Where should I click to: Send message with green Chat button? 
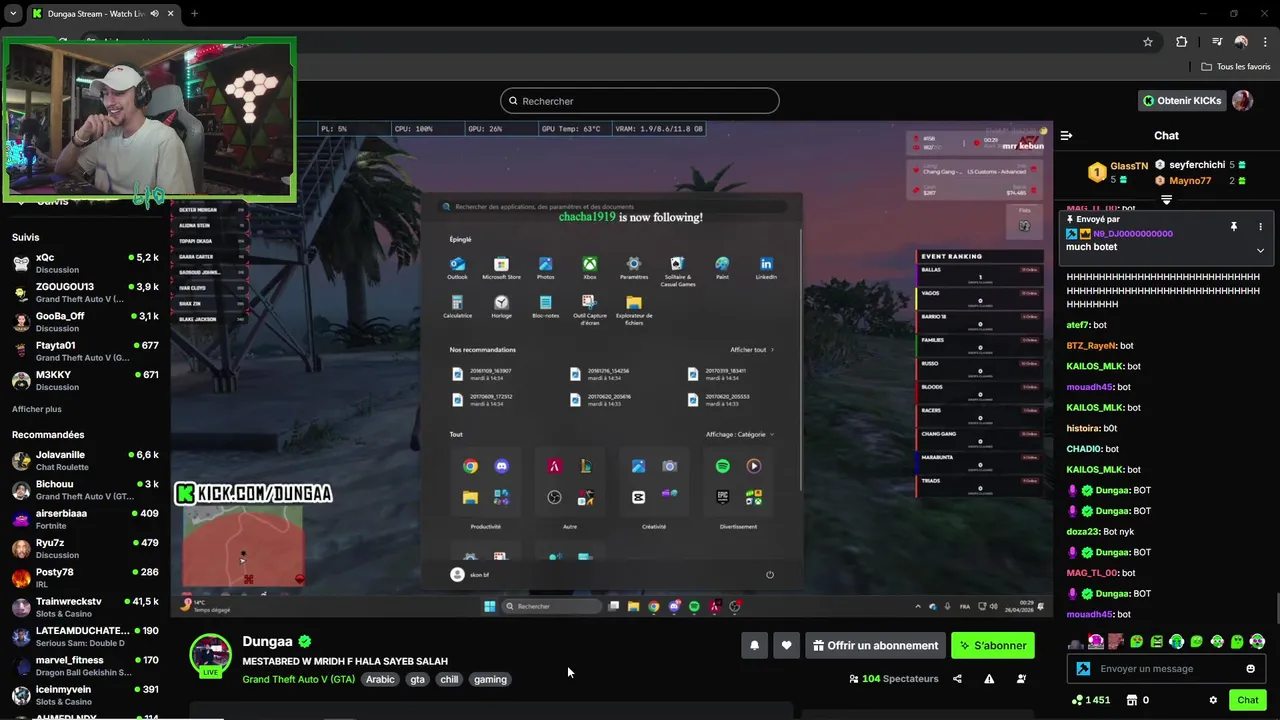1247,700
